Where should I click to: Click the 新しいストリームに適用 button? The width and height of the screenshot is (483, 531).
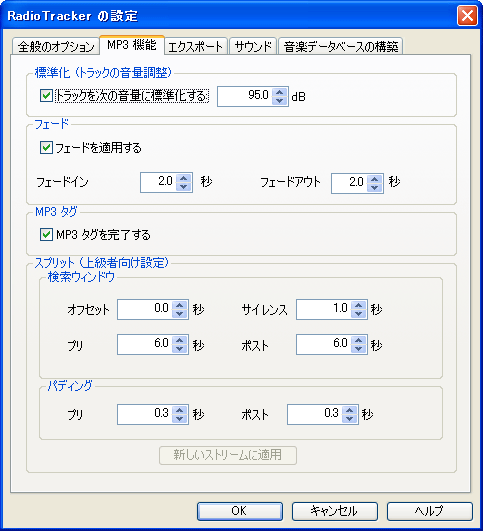click(x=228, y=455)
